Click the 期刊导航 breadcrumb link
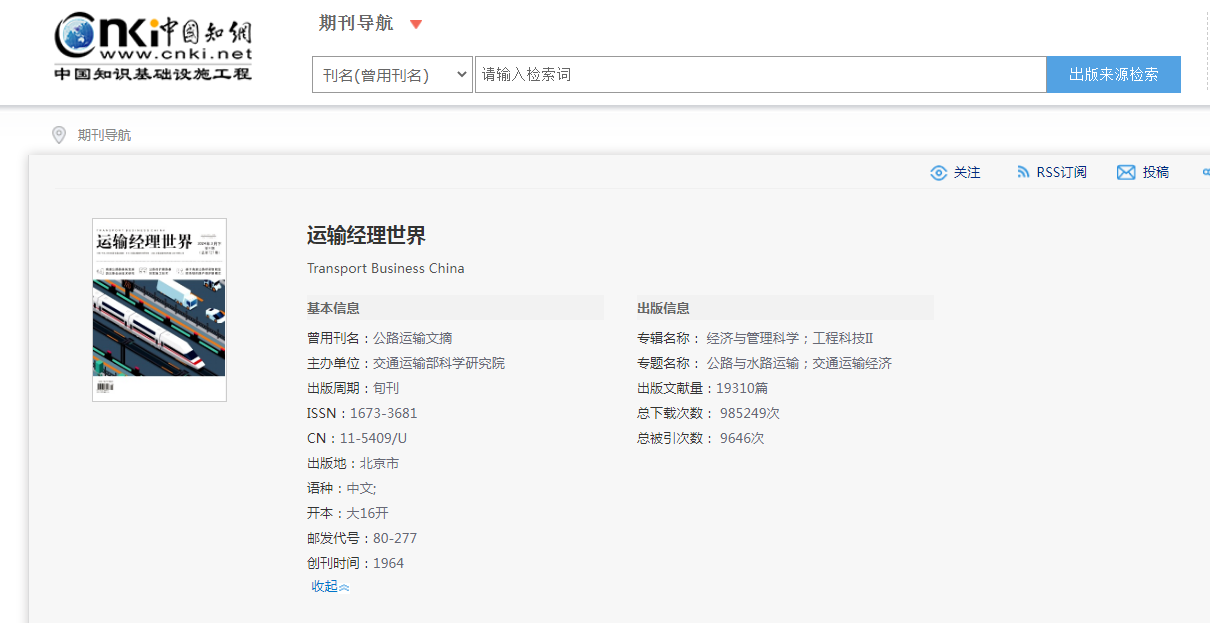The image size is (1210, 623). click(x=104, y=135)
